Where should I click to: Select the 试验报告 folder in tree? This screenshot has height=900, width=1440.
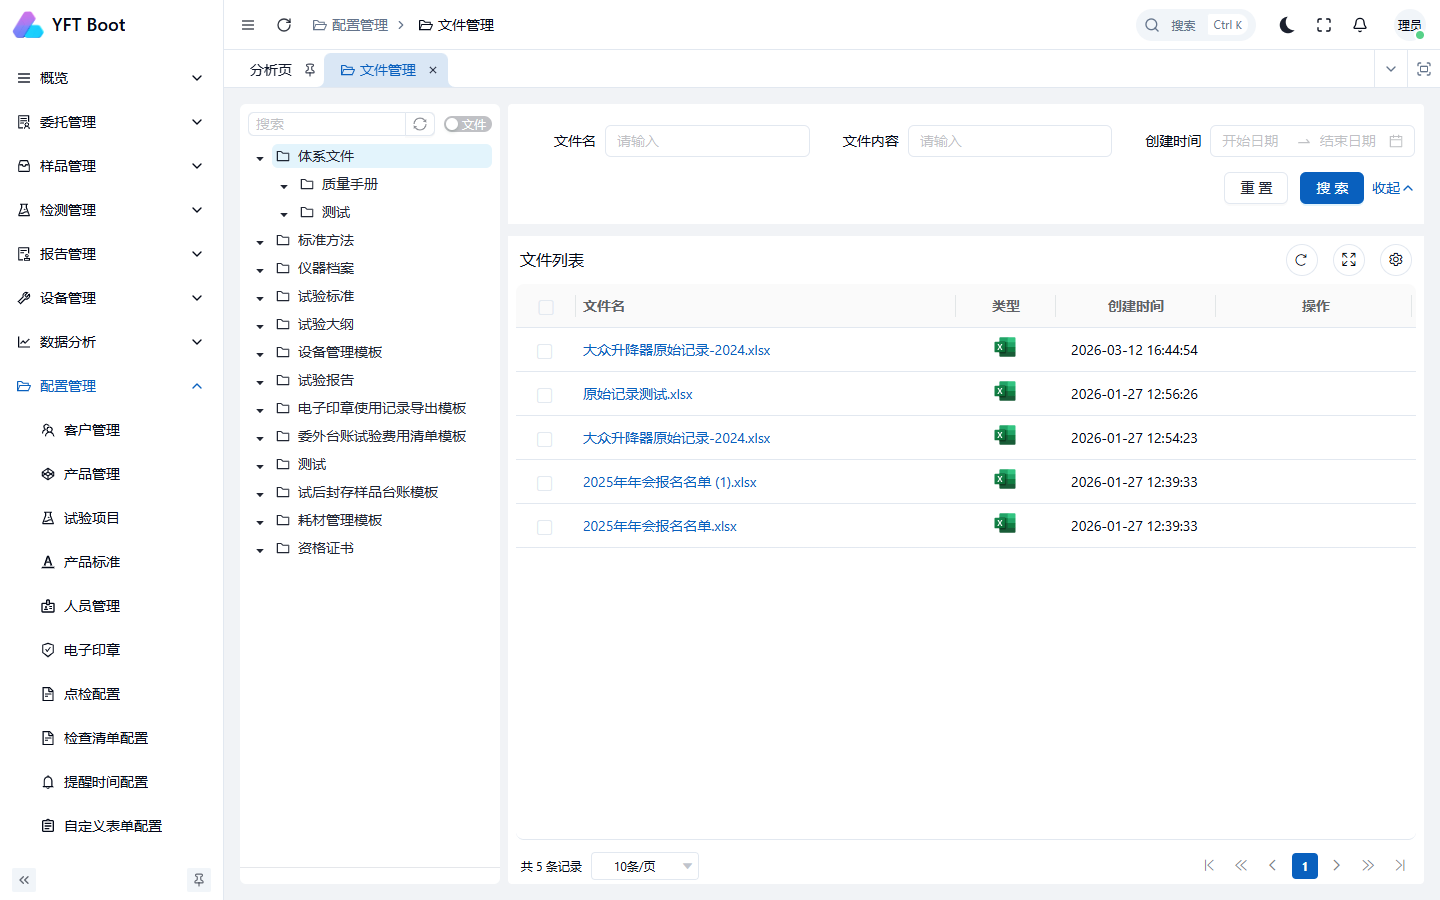point(326,380)
